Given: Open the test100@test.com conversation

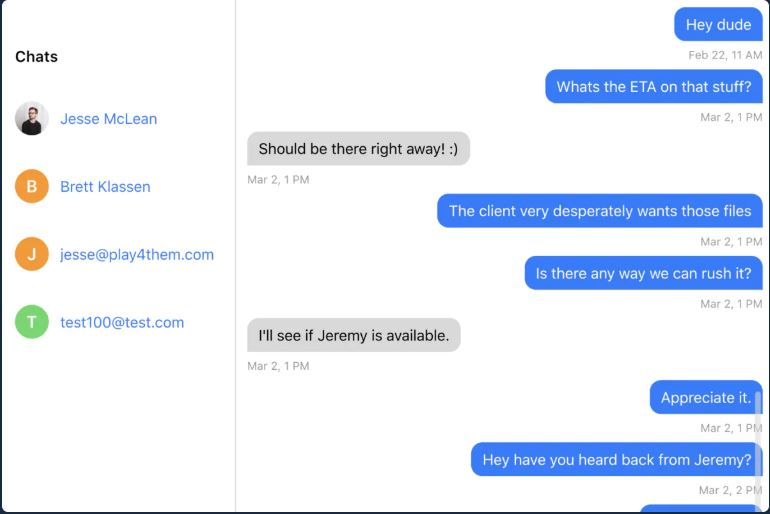Looking at the screenshot, I should click(x=122, y=323).
